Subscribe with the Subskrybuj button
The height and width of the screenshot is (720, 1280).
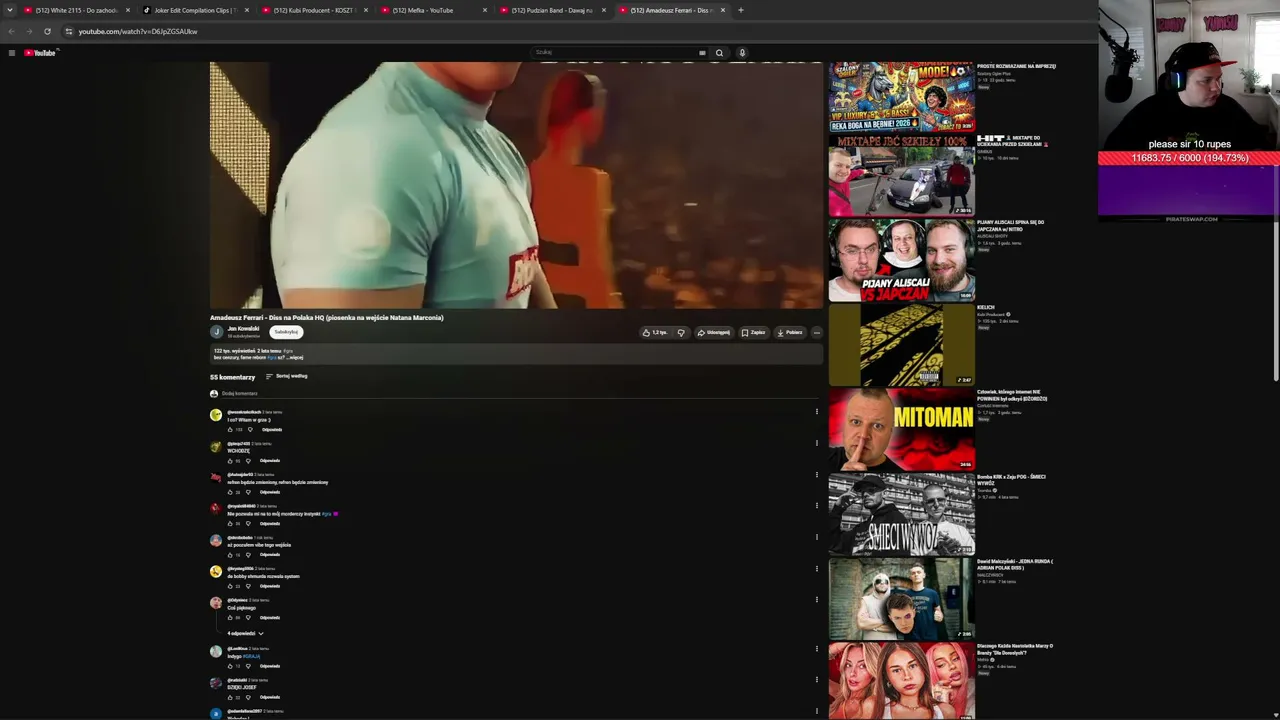[x=286, y=332]
